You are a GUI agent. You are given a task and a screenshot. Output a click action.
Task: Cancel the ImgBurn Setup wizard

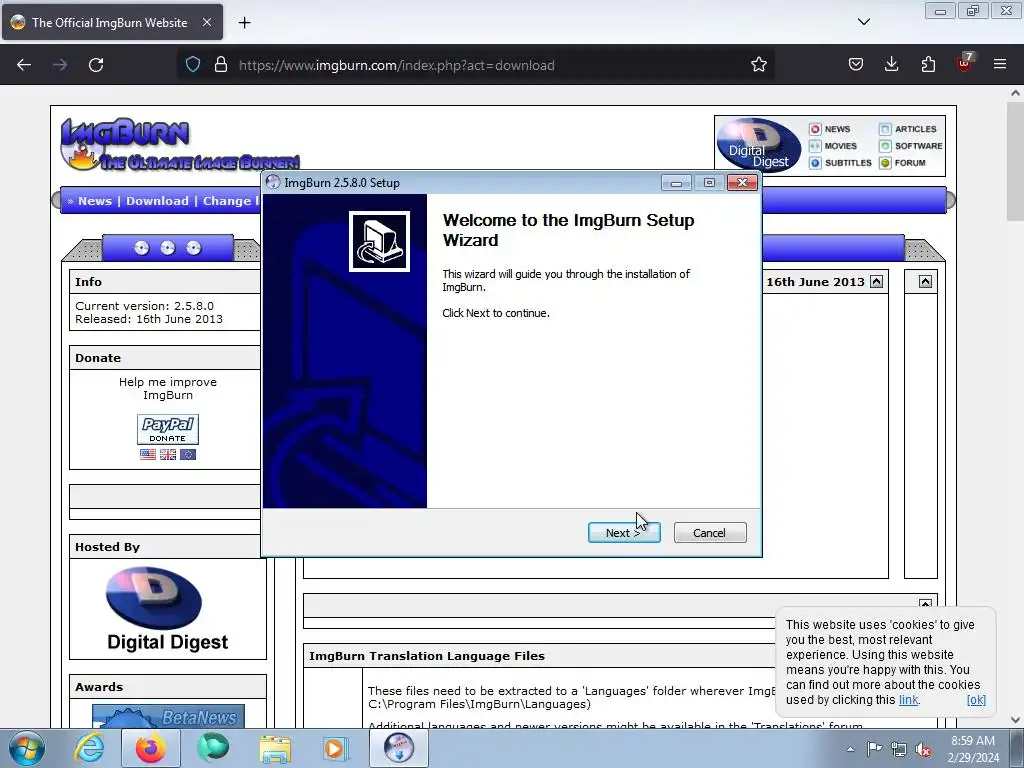[710, 533]
